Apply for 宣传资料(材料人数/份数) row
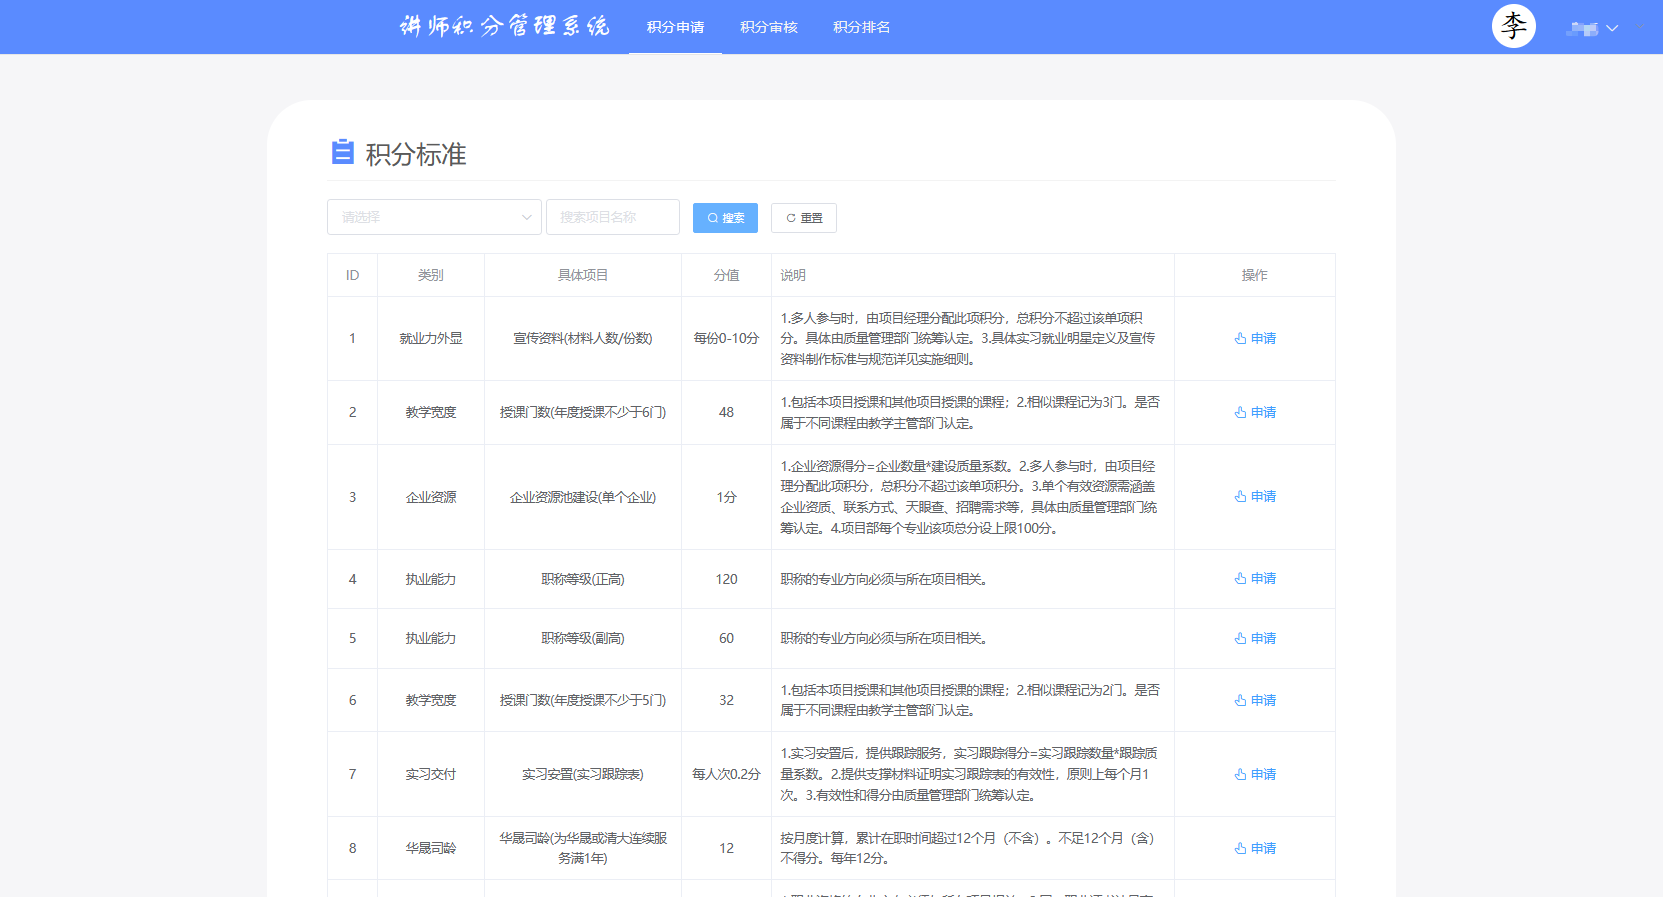1663x897 pixels. 1255,338
